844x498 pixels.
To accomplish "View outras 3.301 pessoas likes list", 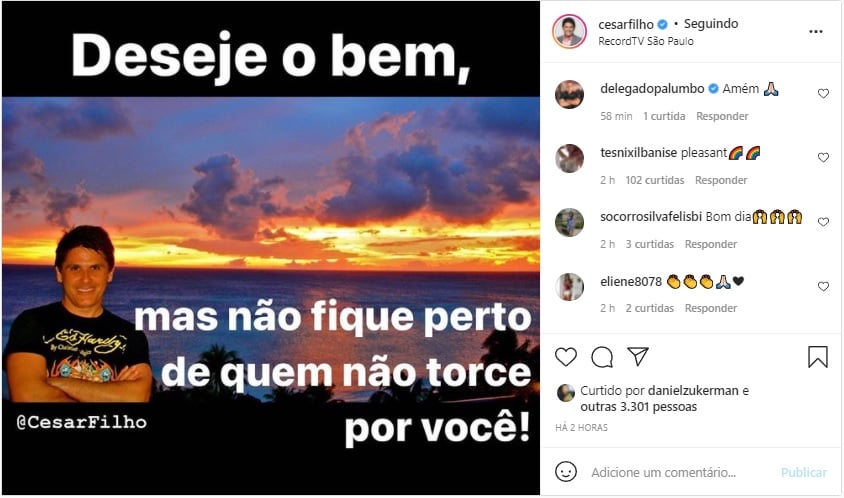I will point(638,407).
